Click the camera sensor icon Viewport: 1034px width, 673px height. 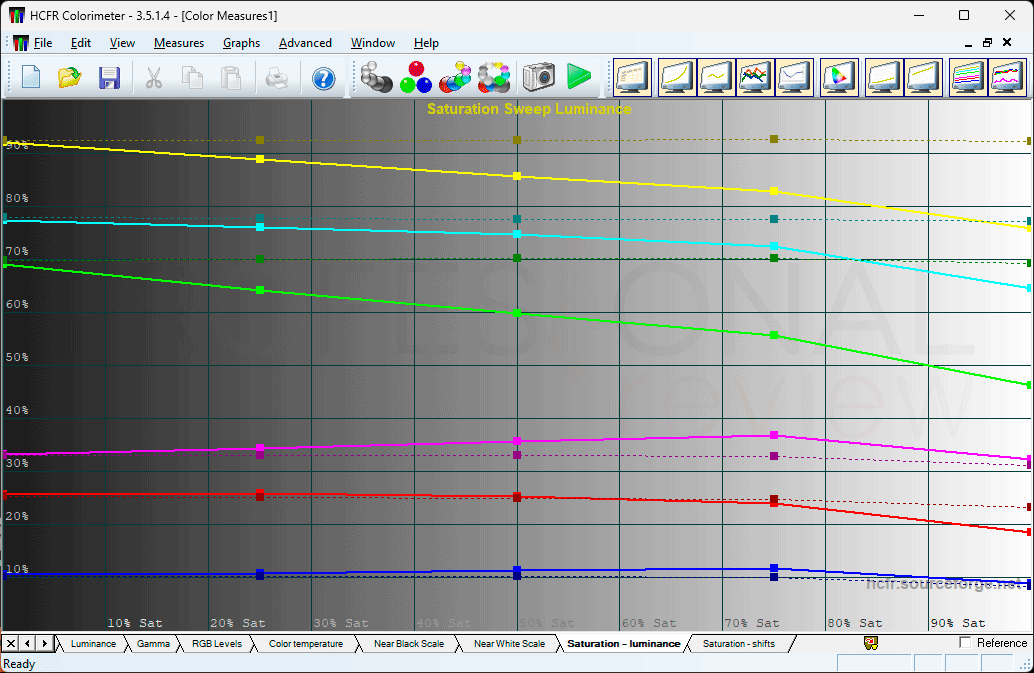(539, 77)
